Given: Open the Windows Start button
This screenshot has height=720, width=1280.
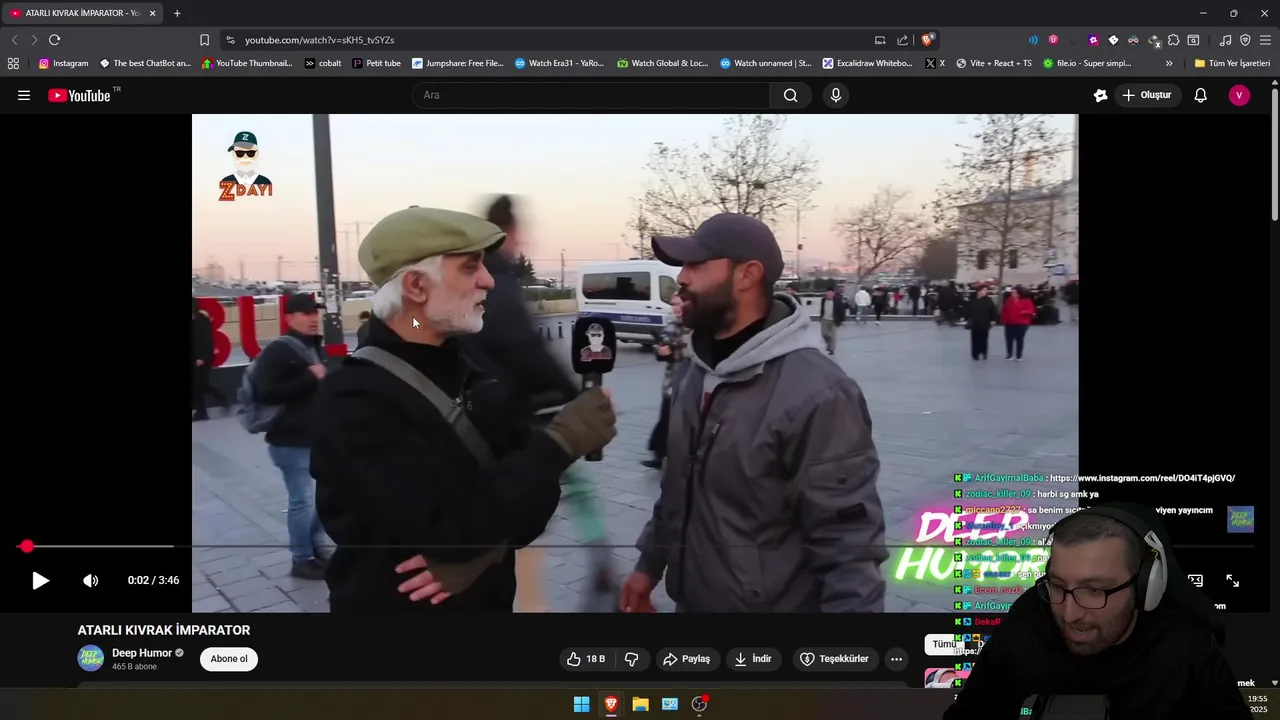Looking at the screenshot, I should tap(581, 704).
